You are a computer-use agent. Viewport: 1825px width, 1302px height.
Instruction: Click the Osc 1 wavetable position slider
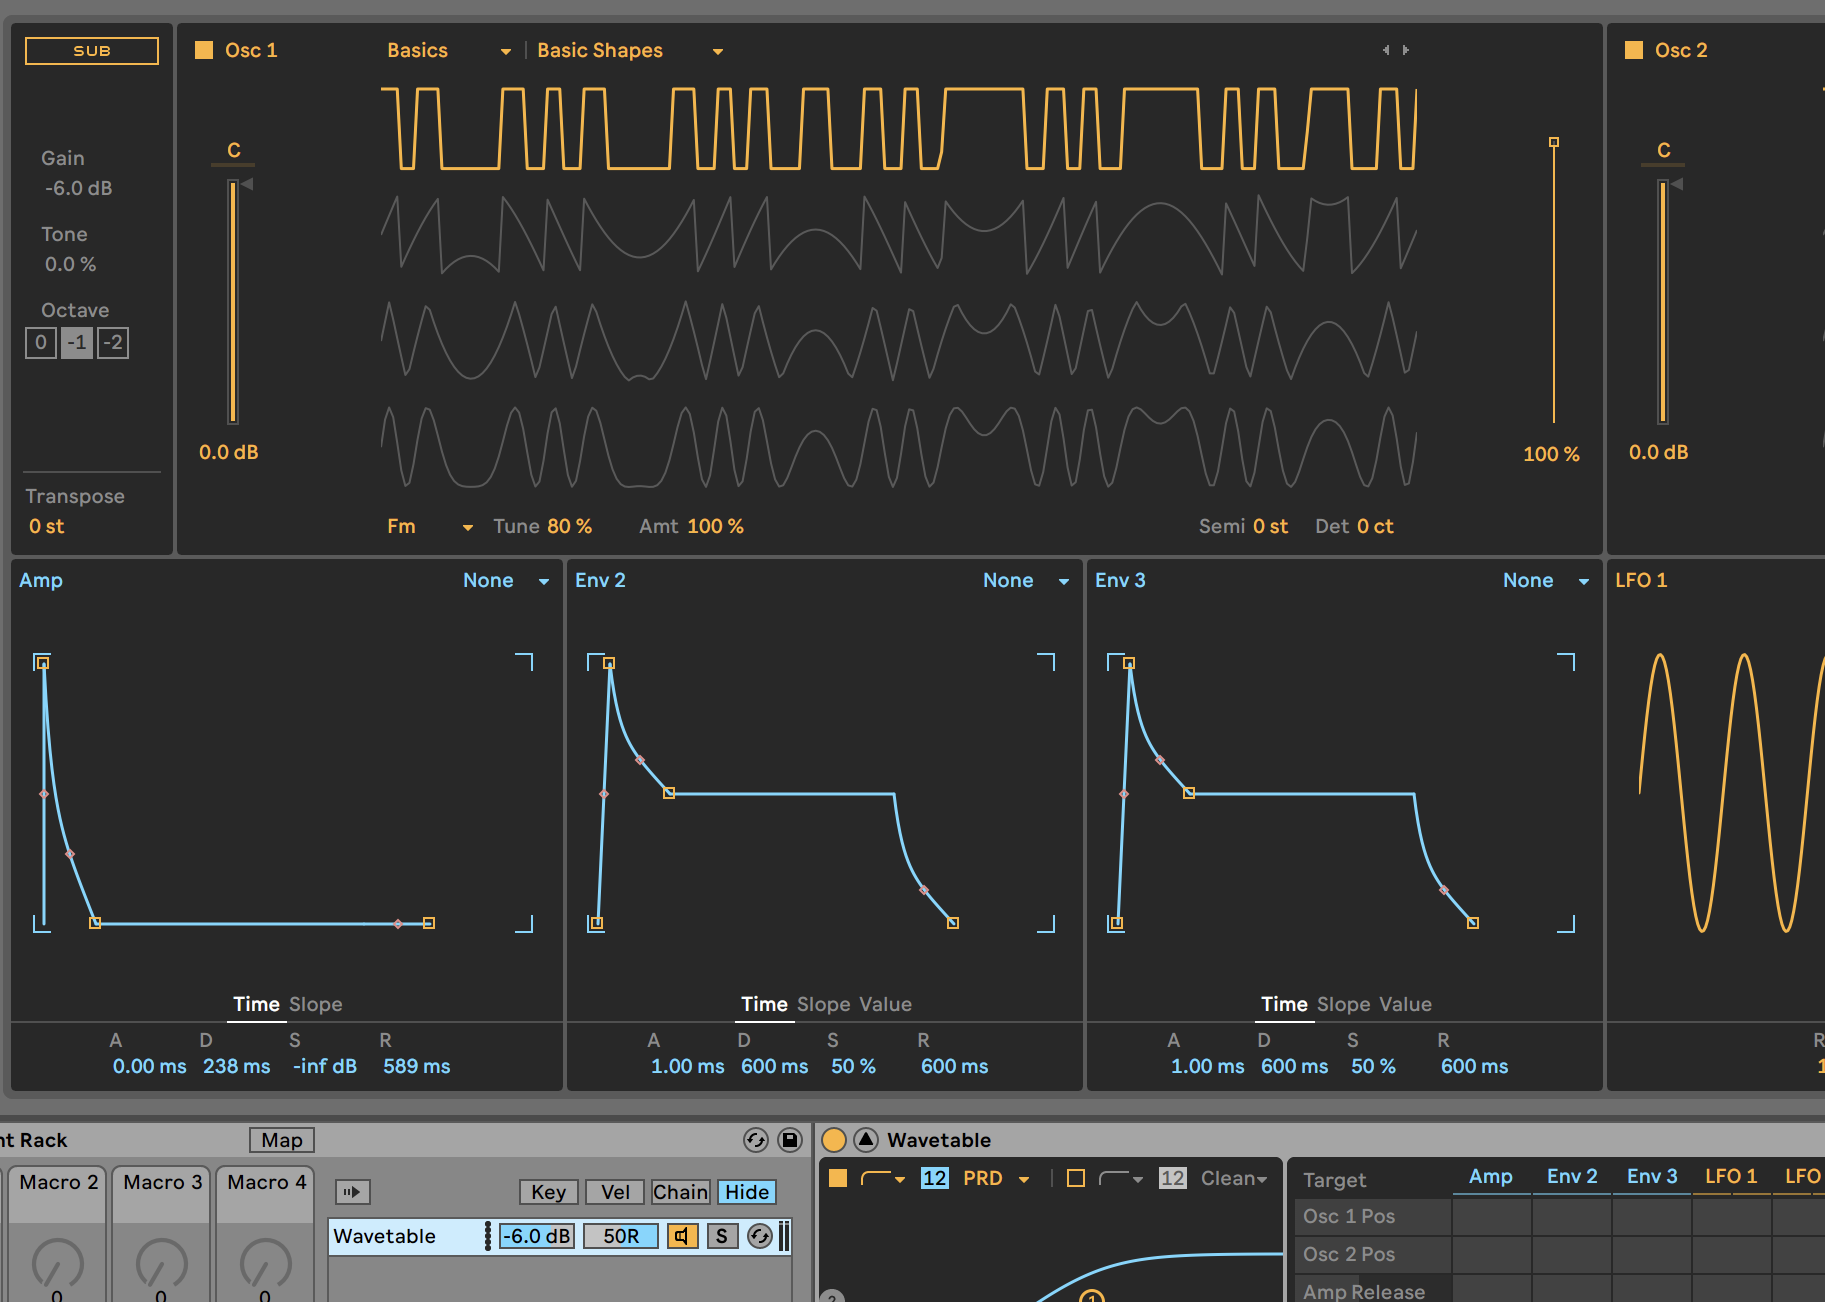(1553, 280)
